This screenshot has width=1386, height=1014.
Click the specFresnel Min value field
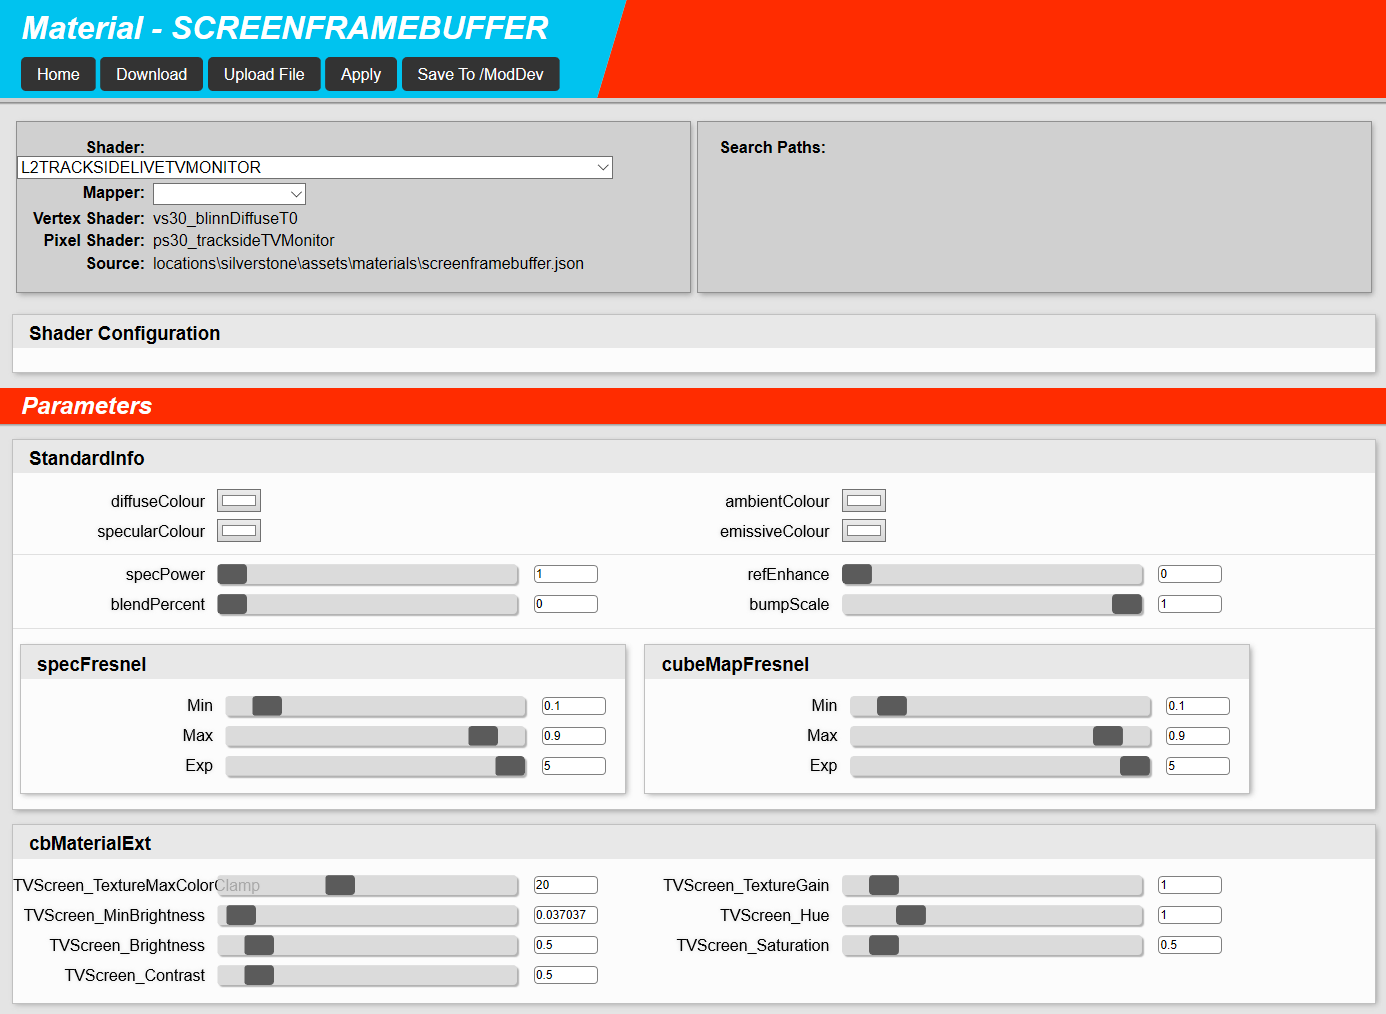(x=574, y=706)
